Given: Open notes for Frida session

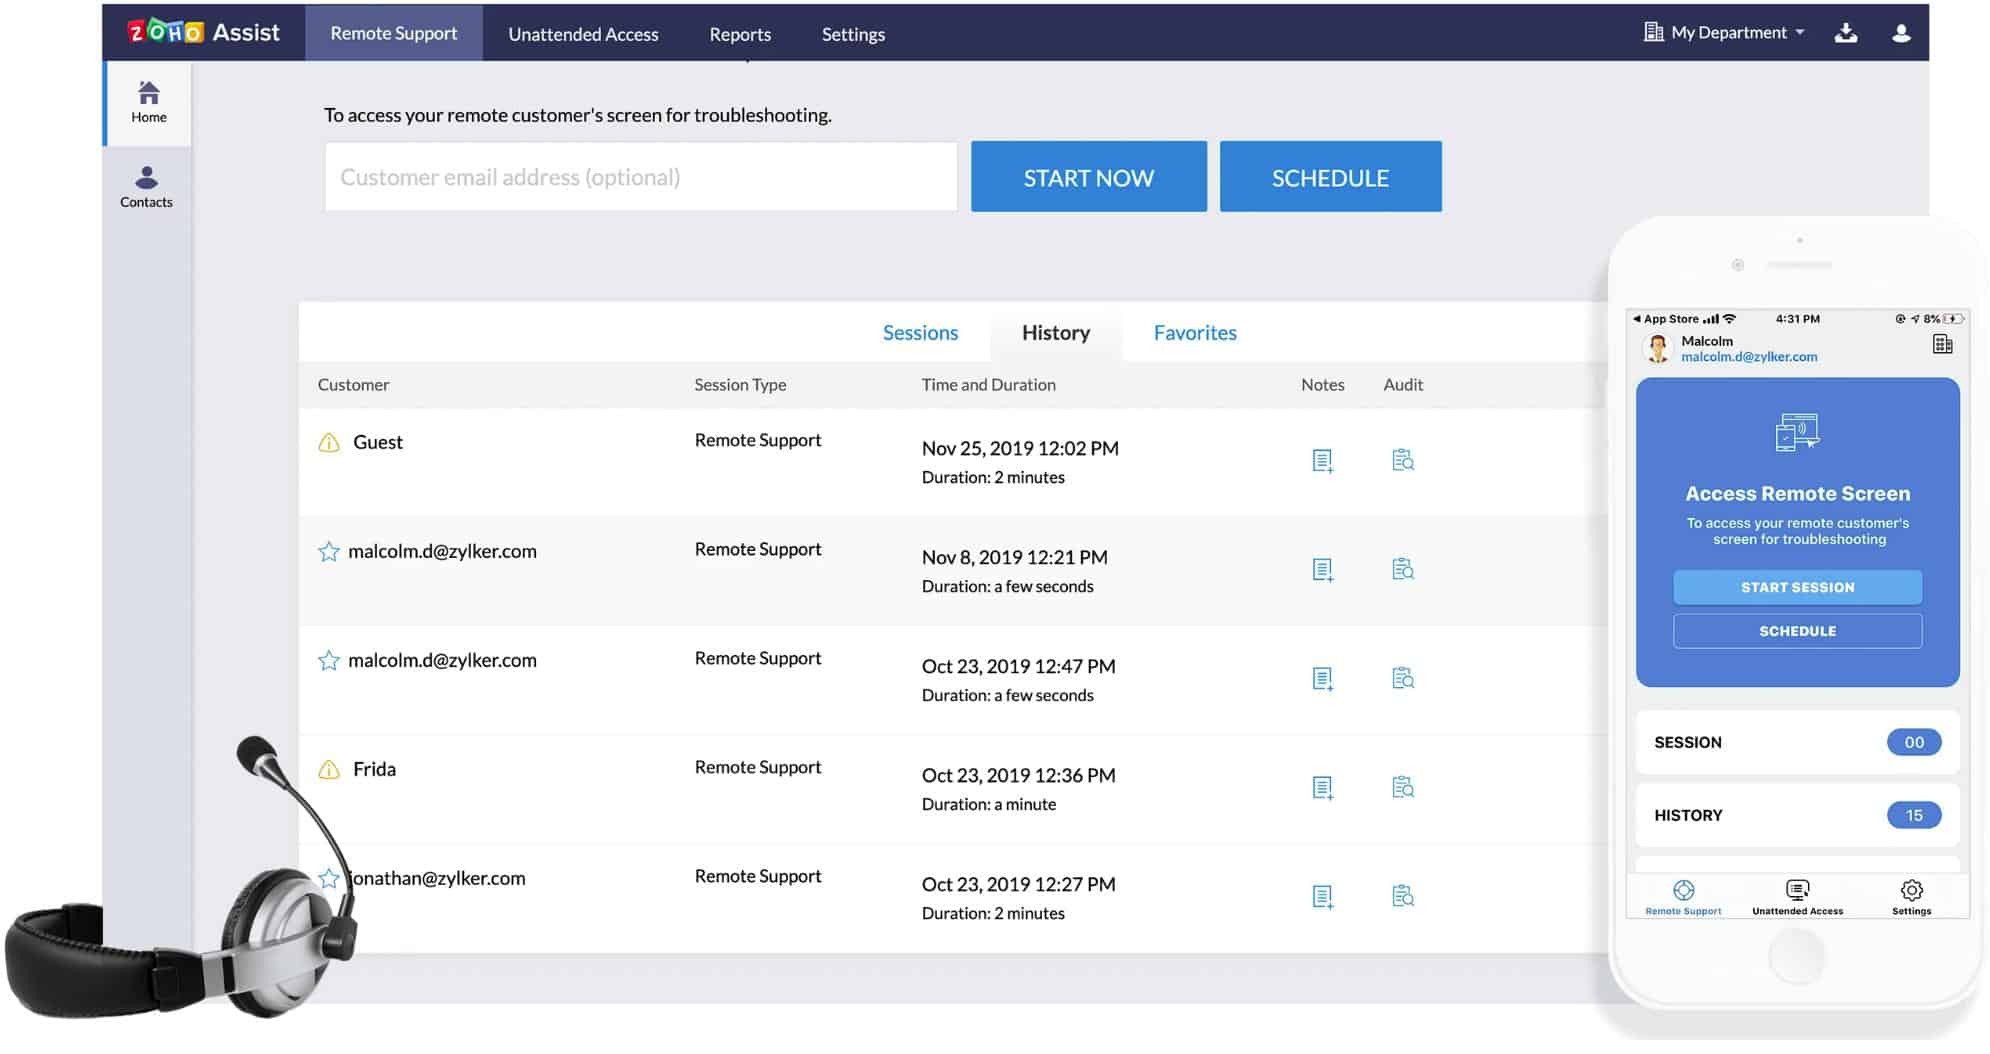Looking at the screenshot, I should click(x=1322, y=788).
